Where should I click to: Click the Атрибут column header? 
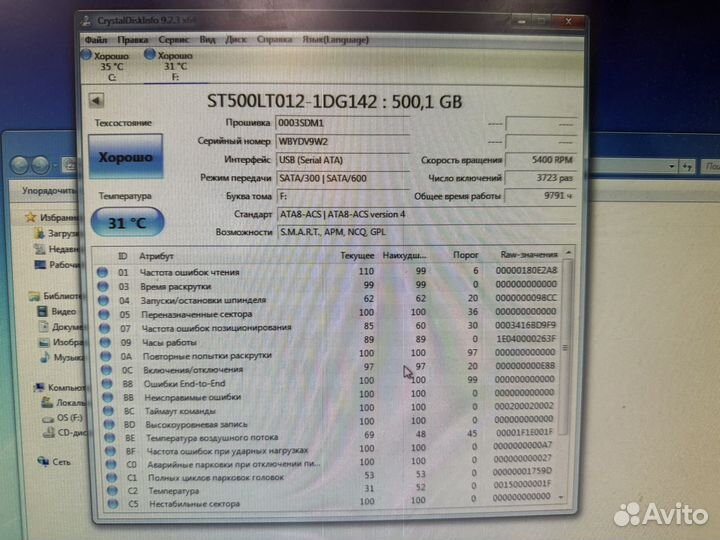click(x=157, y=256)
